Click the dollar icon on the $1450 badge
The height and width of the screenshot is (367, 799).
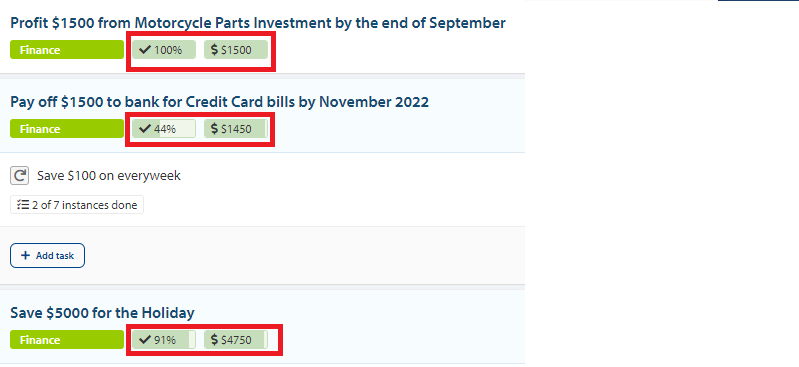[215, 129]
